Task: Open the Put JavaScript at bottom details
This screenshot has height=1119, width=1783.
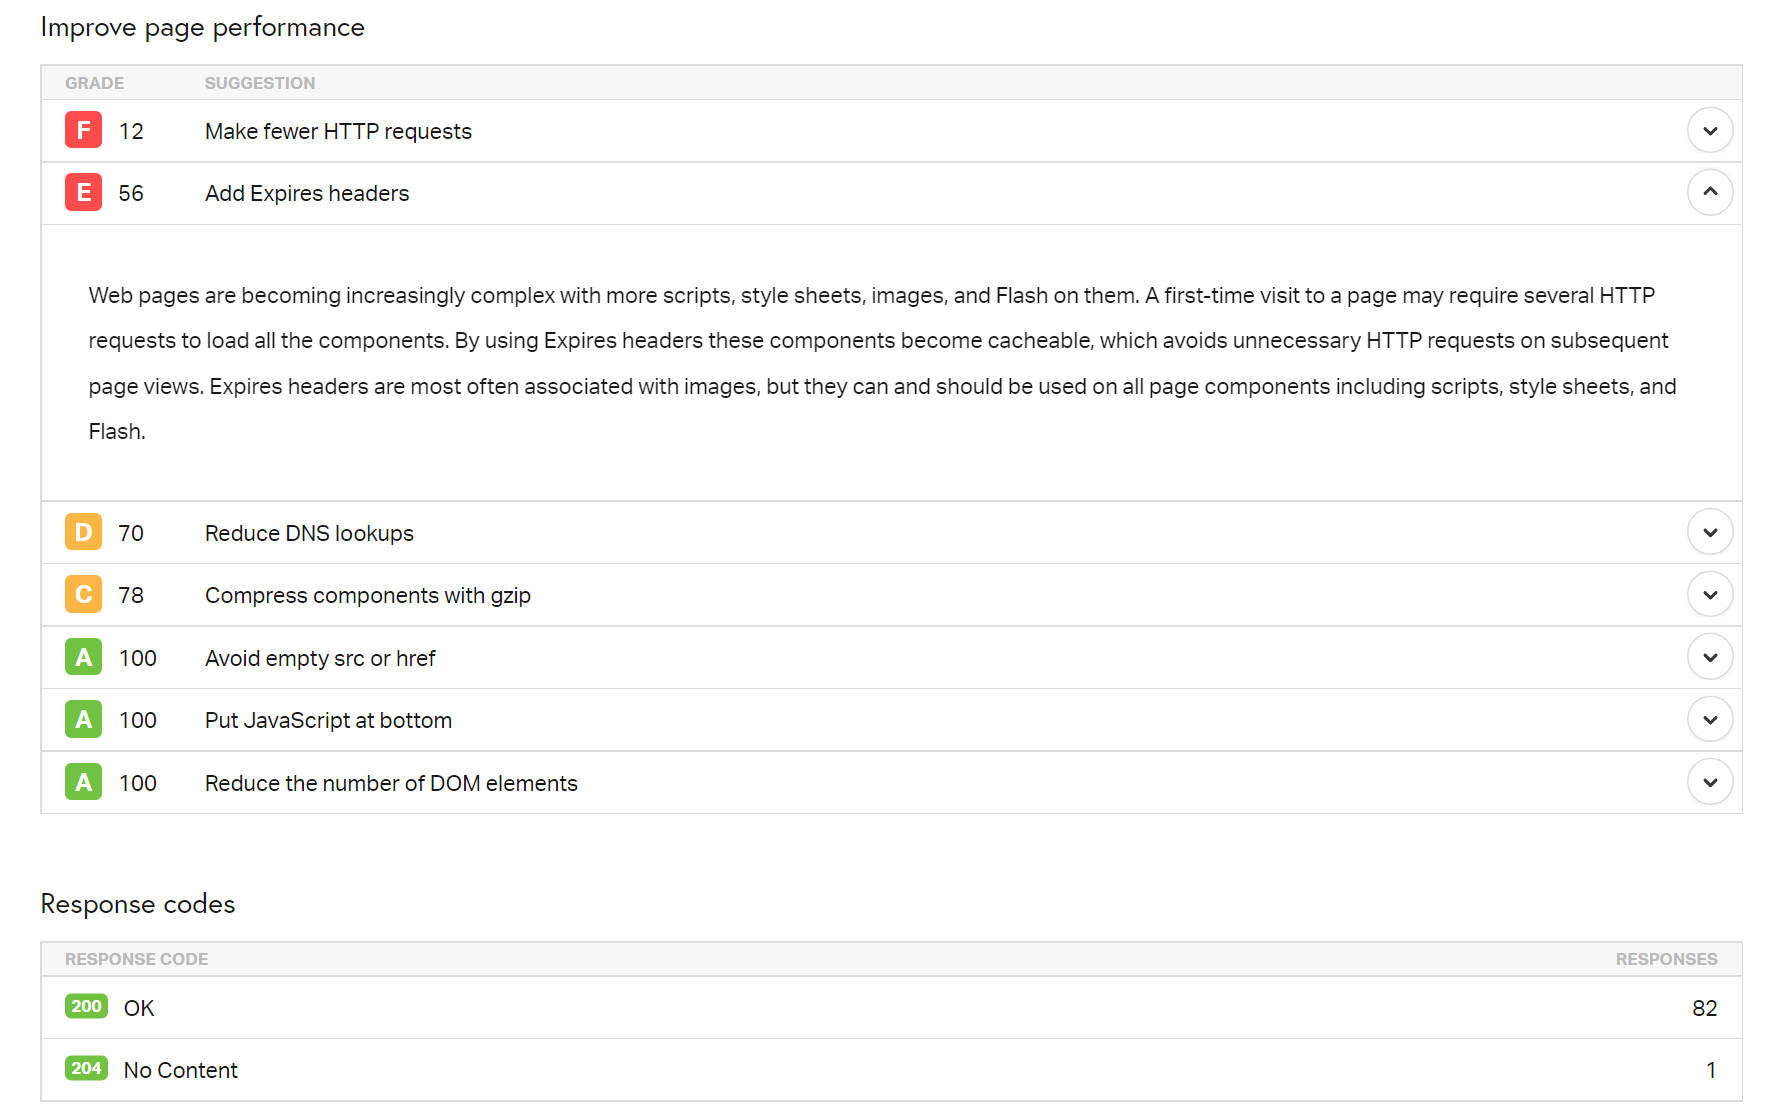Action: [1710, 719]
